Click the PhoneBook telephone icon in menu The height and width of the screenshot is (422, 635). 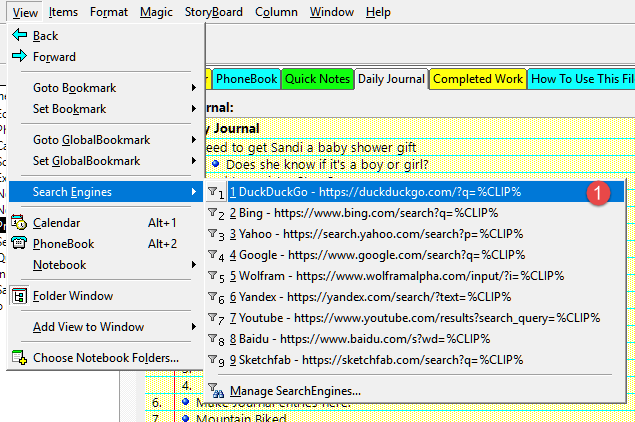tap(19, 243)
